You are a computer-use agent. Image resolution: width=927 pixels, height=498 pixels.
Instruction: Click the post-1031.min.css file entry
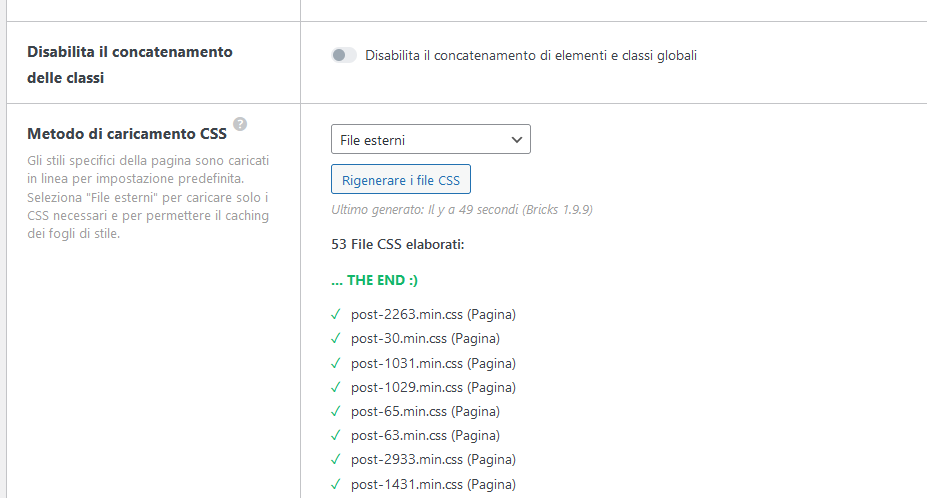[x=433, y=363]
